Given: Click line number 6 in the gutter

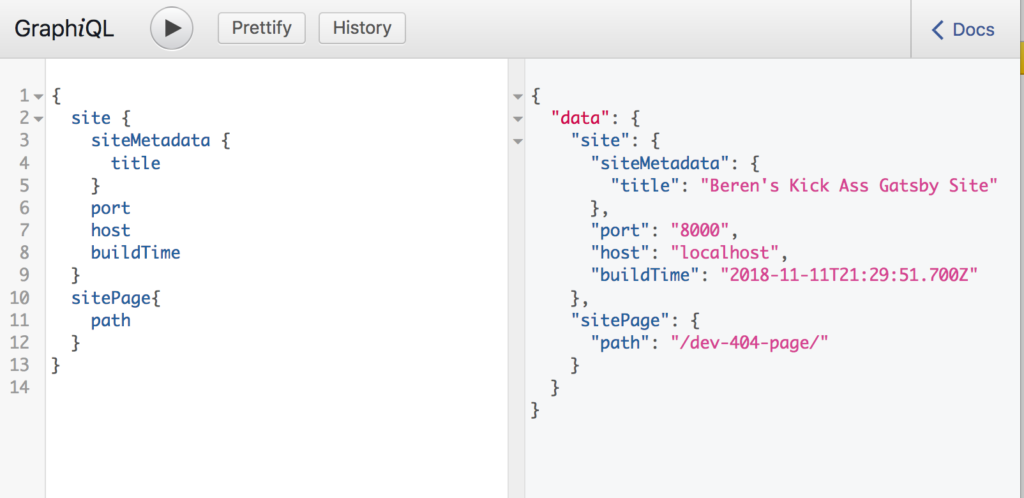Looking at the screenshot, I should (23, 208).
